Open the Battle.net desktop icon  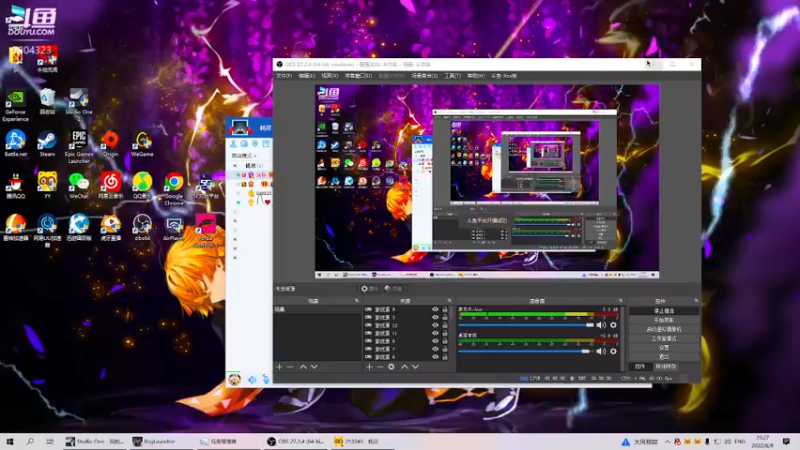pos(16,143)
